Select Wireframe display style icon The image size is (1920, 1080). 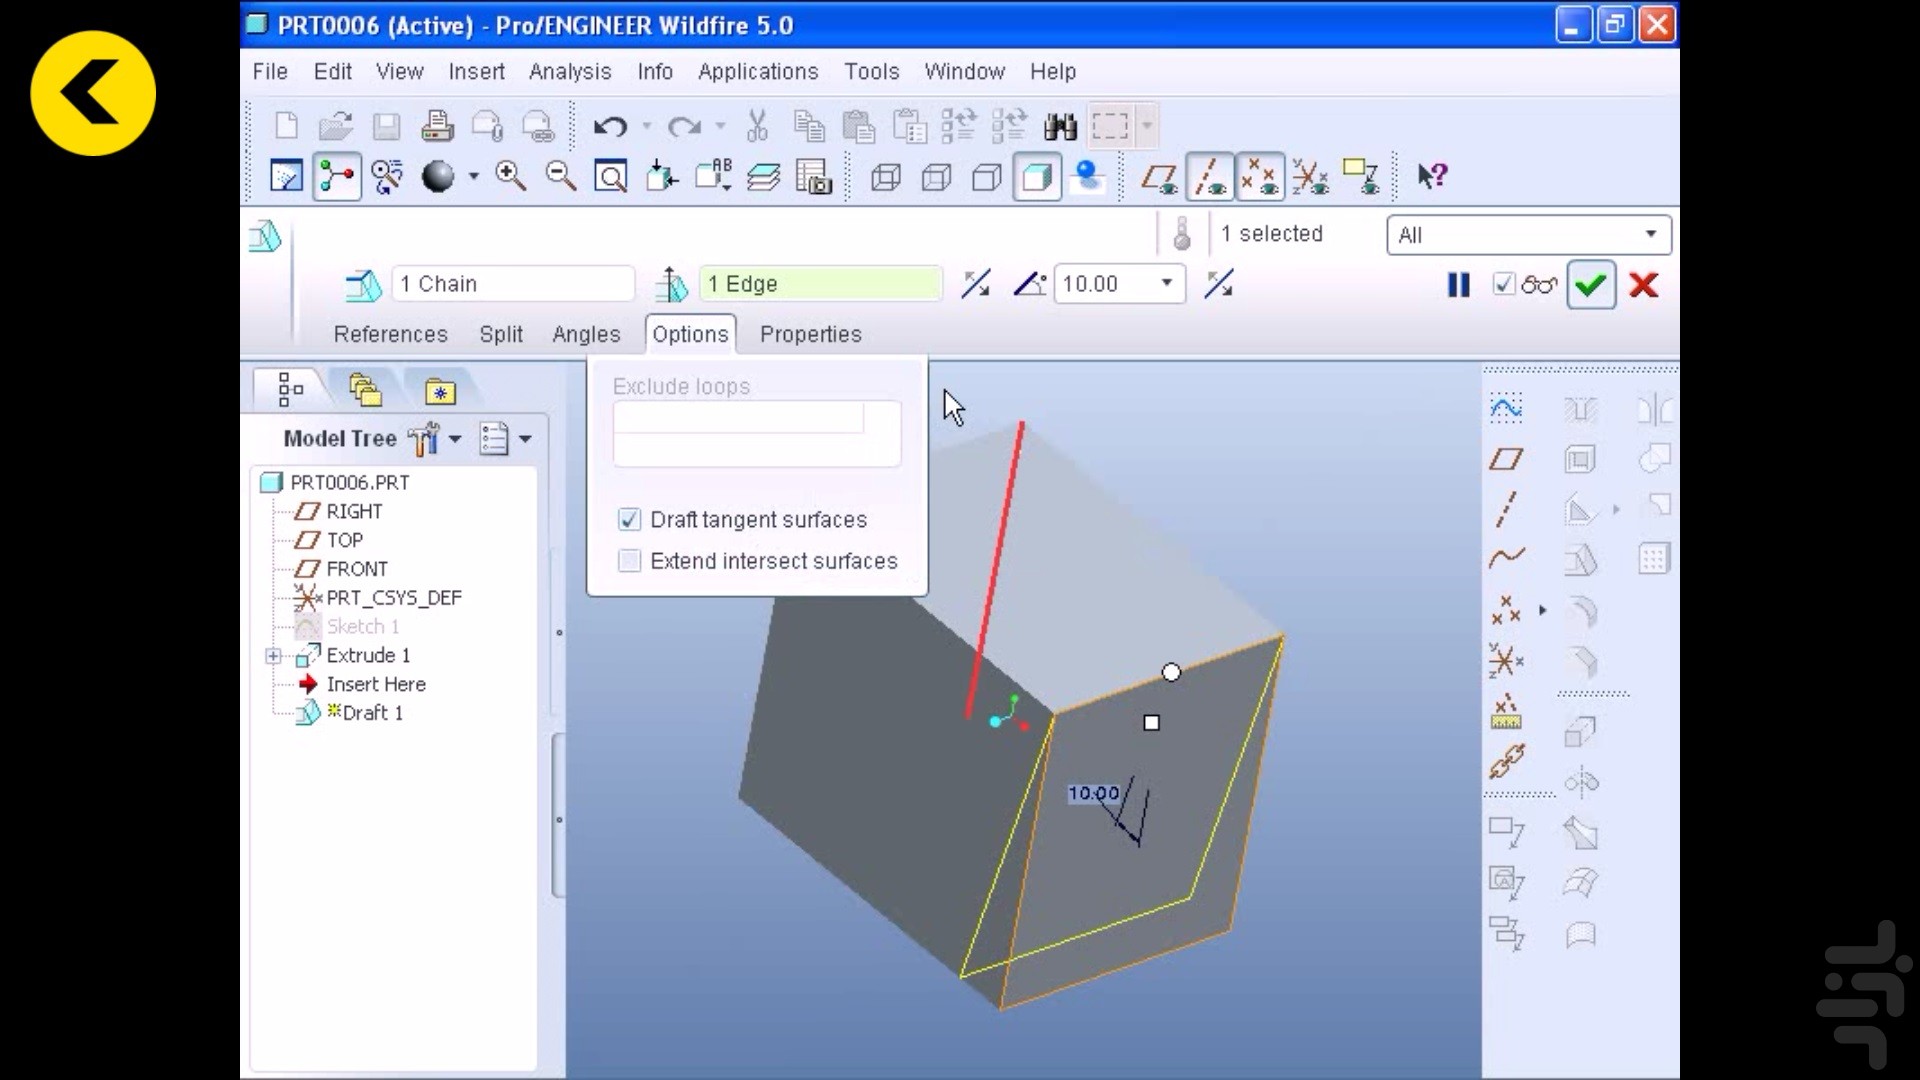(x=886, y=178)
